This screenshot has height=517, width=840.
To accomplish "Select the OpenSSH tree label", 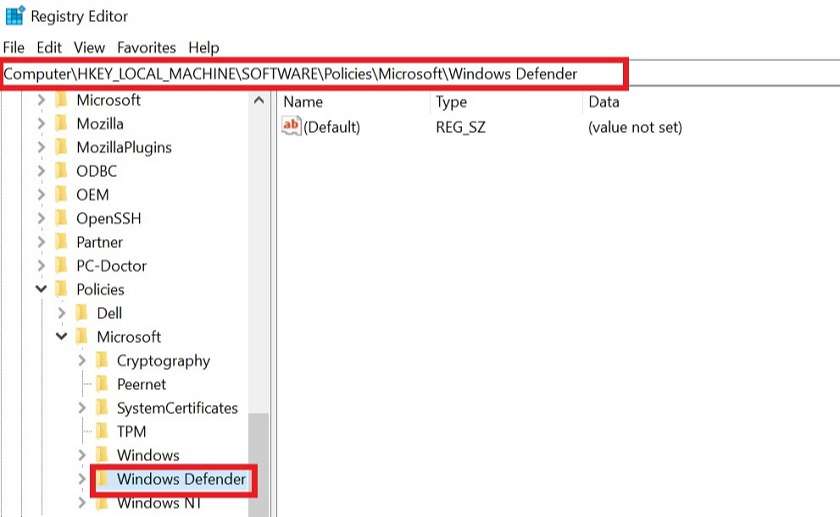I will click(x=109, y=219).
